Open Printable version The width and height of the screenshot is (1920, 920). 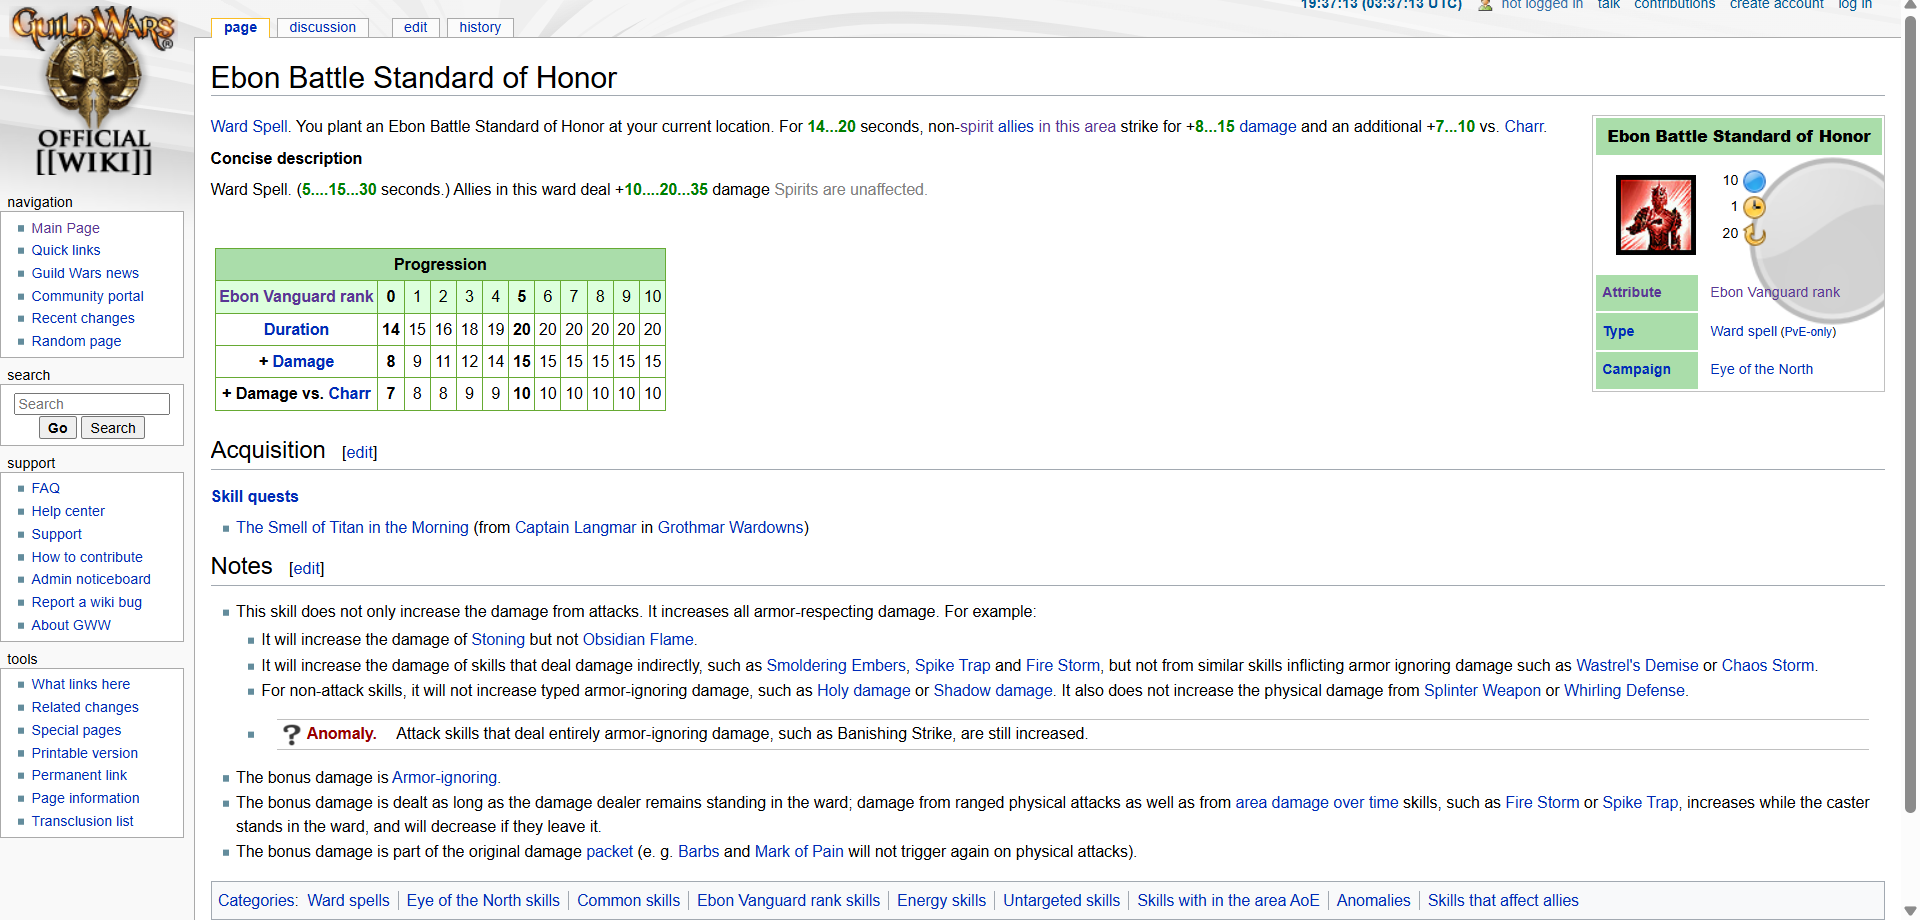point(85,753)
